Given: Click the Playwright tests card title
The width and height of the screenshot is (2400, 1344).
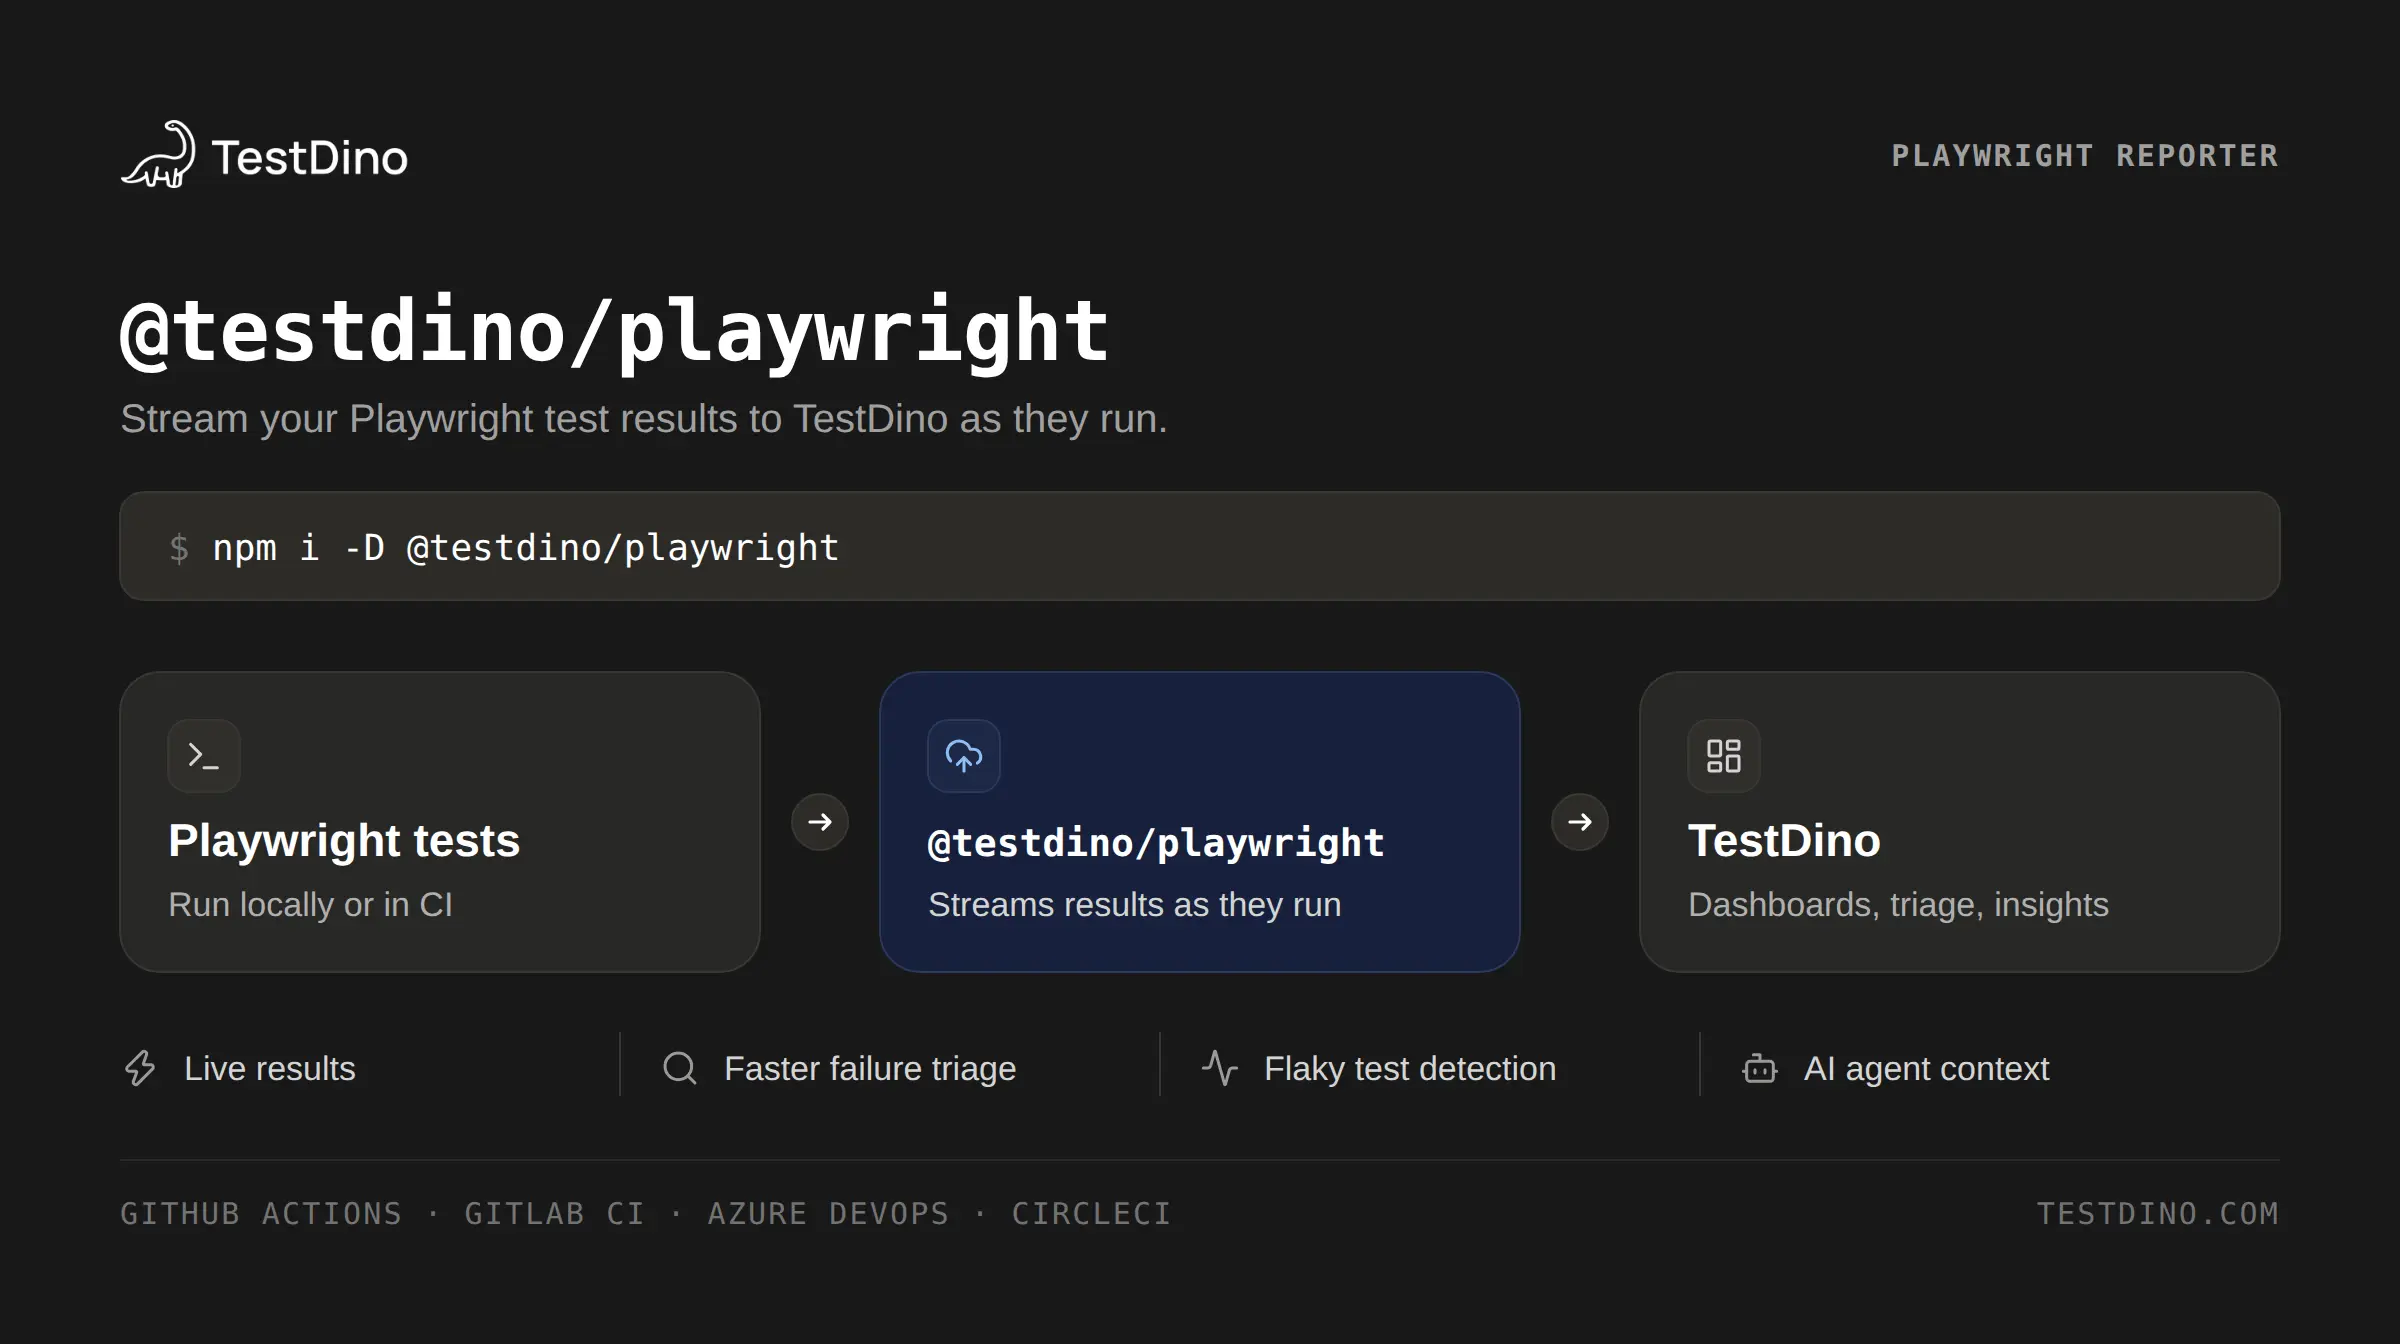Looking at the screenshot, I should [344, 840].
